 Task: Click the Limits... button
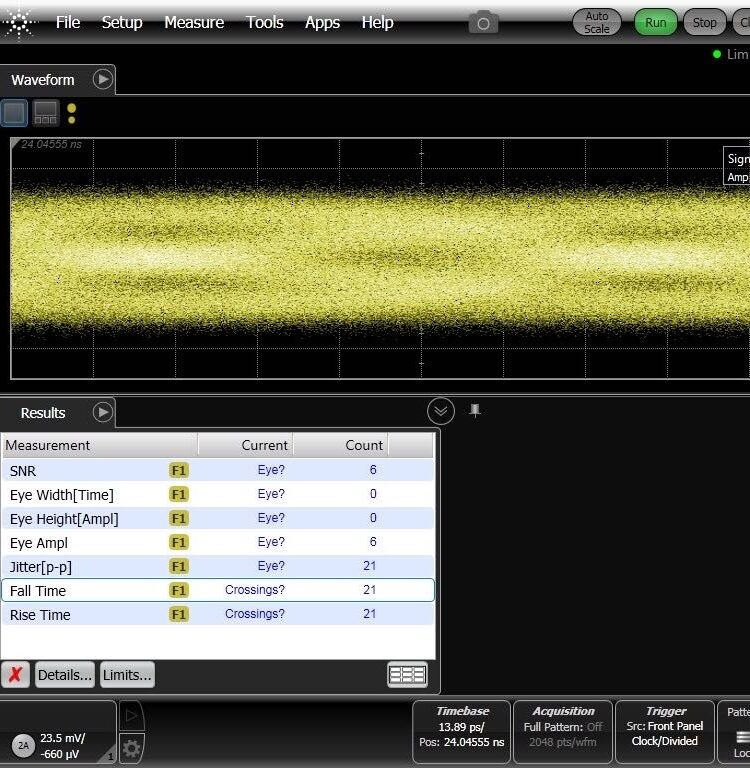click(127, 675)
